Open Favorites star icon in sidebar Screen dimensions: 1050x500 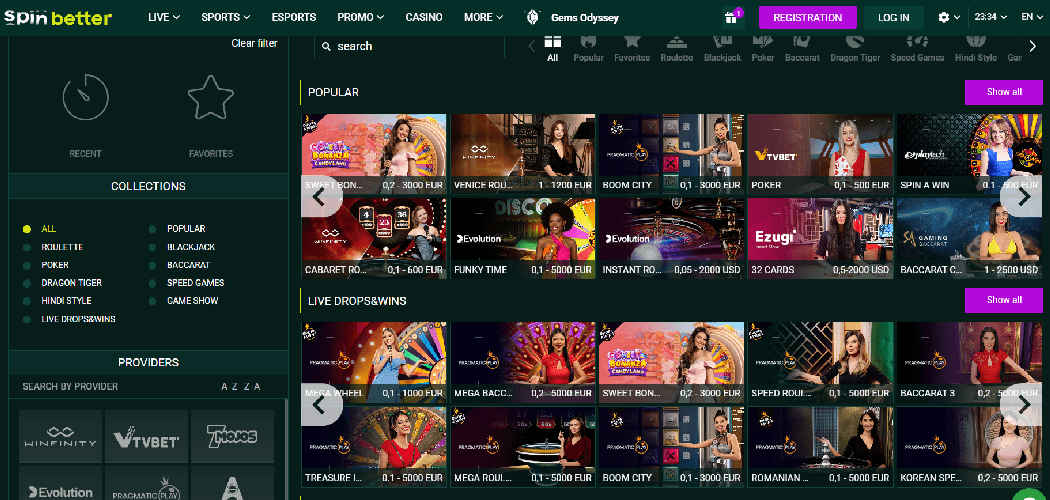(x=210, y=98)
